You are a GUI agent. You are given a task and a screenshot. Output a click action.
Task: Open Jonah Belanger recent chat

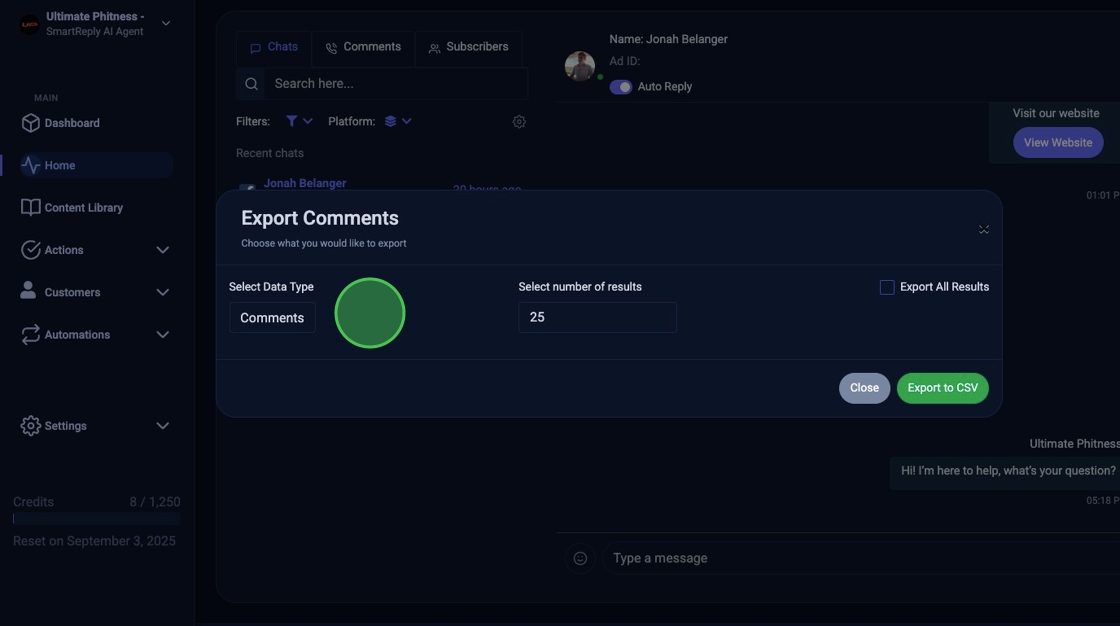click(x=305, y=184)
